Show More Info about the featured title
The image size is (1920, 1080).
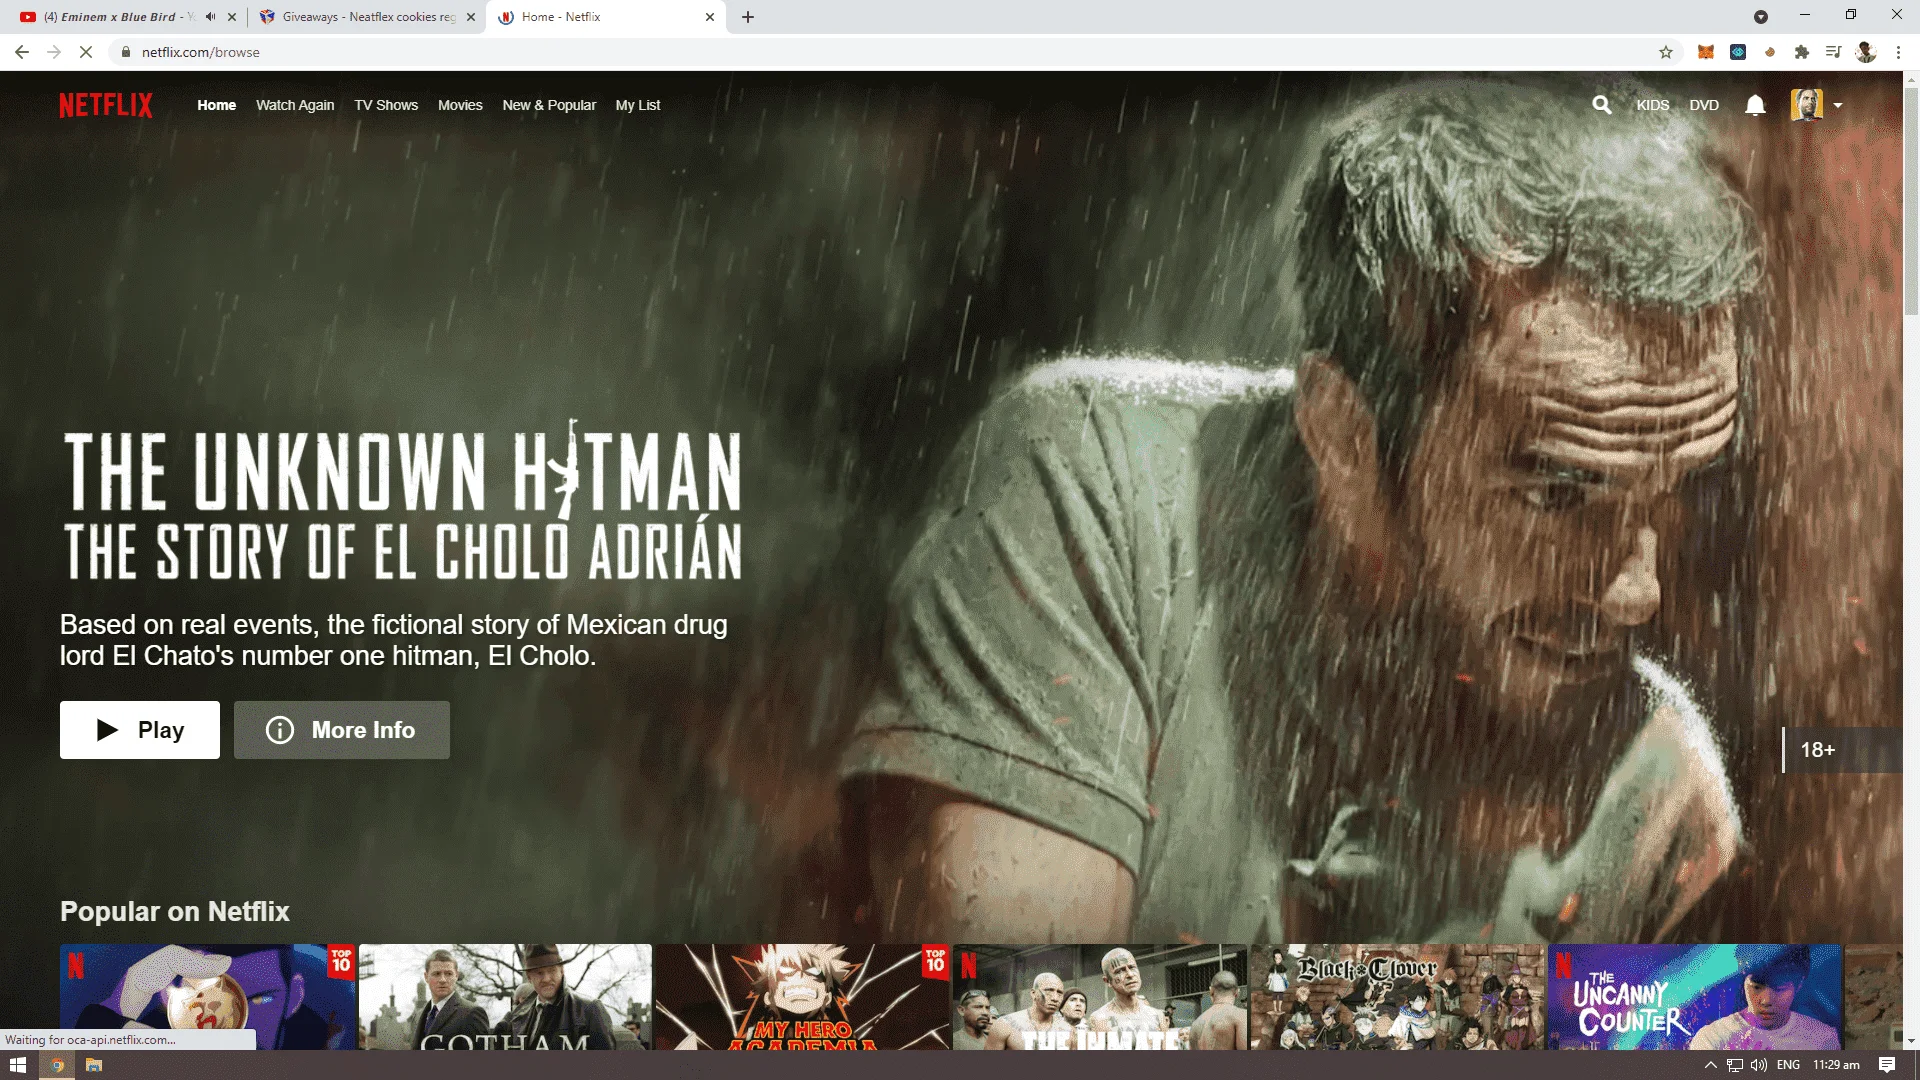coord(342,730)
